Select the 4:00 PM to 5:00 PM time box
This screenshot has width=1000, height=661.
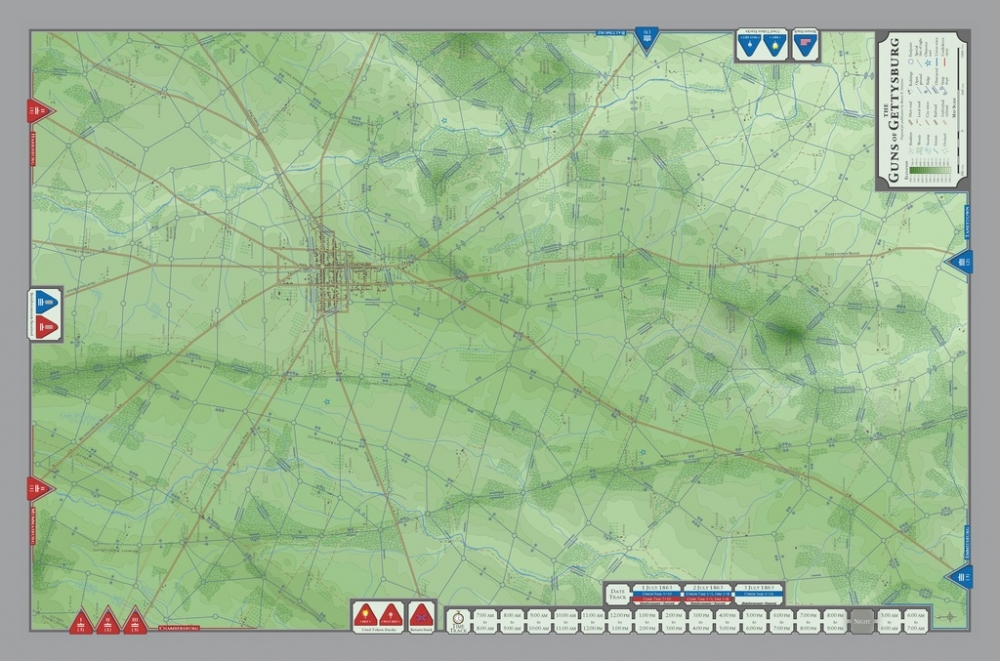[727, 621]
